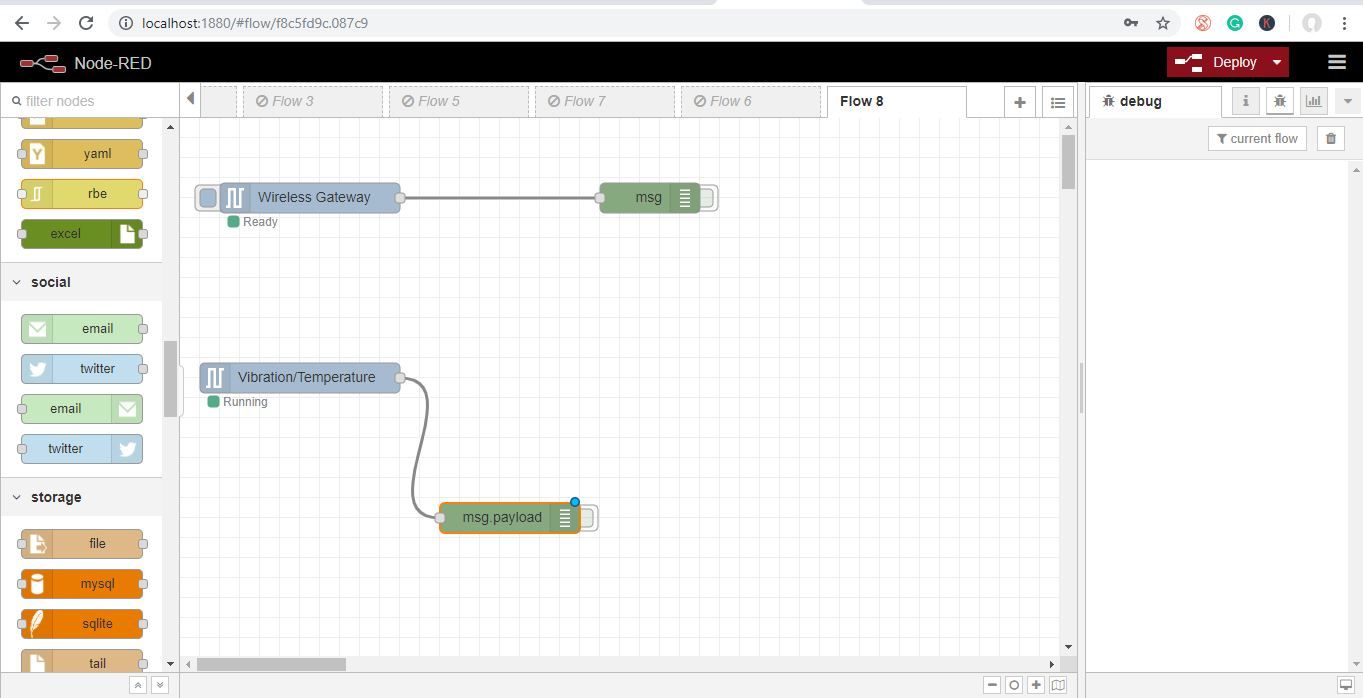Click the palette vertical scrollbar thumb
1363x698 pixels.
tap(170, 379)
